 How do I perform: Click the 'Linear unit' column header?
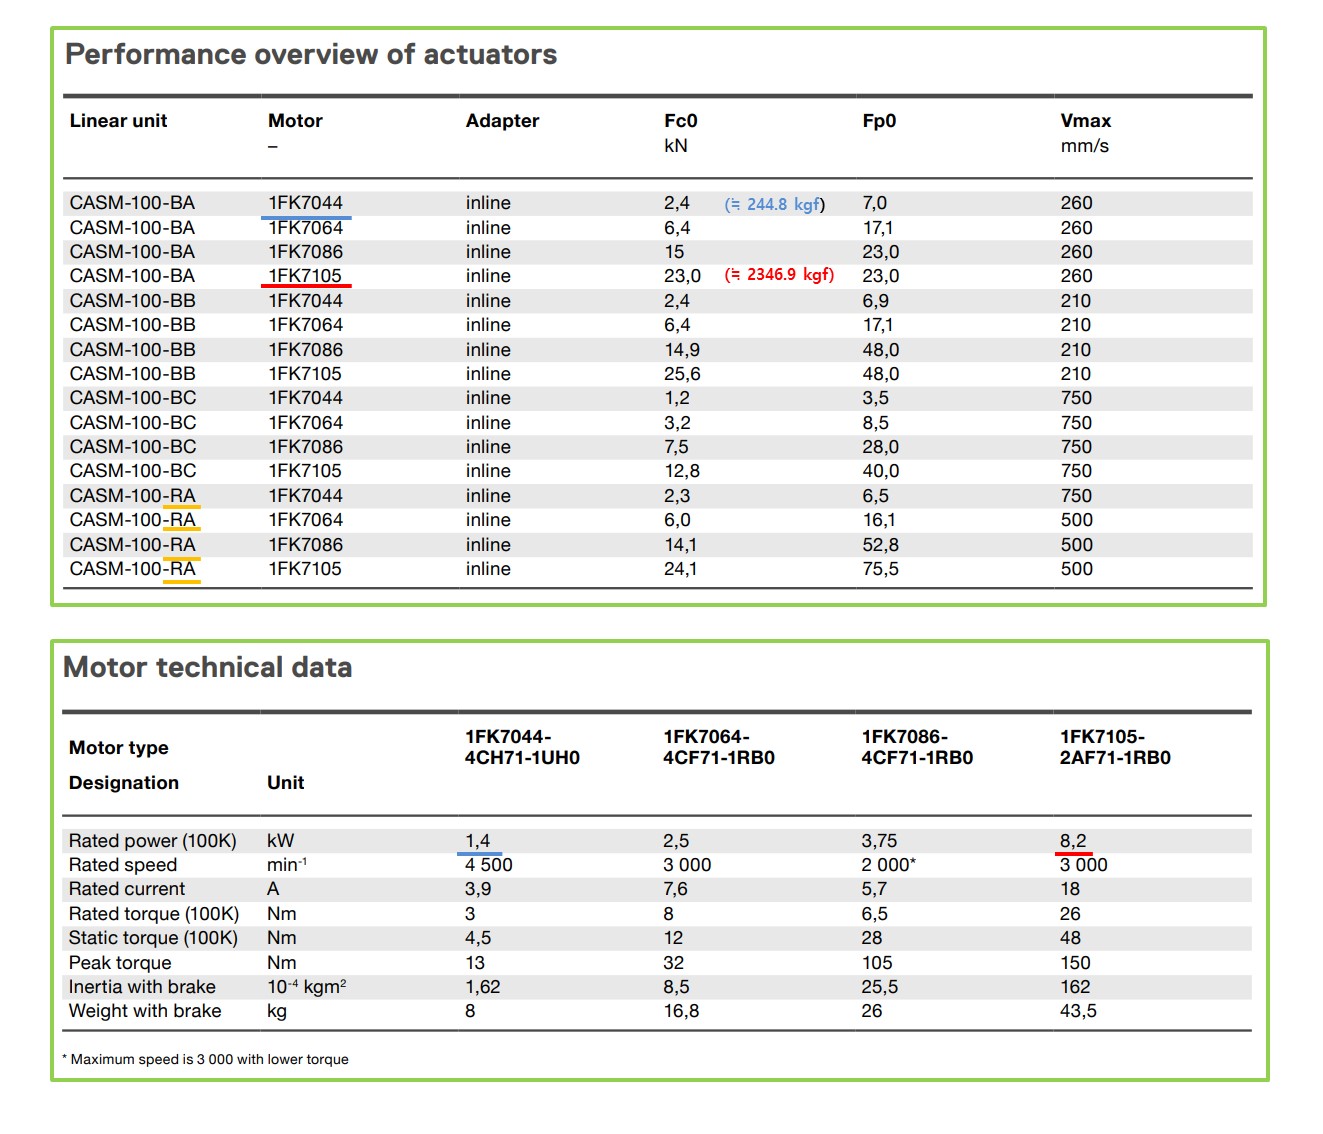tap(118, 121)
